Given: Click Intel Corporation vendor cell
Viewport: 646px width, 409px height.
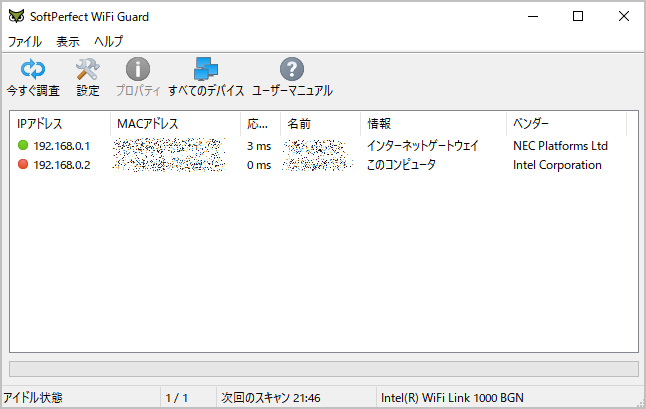Looking at the screenshot, I should pos(557,165).
